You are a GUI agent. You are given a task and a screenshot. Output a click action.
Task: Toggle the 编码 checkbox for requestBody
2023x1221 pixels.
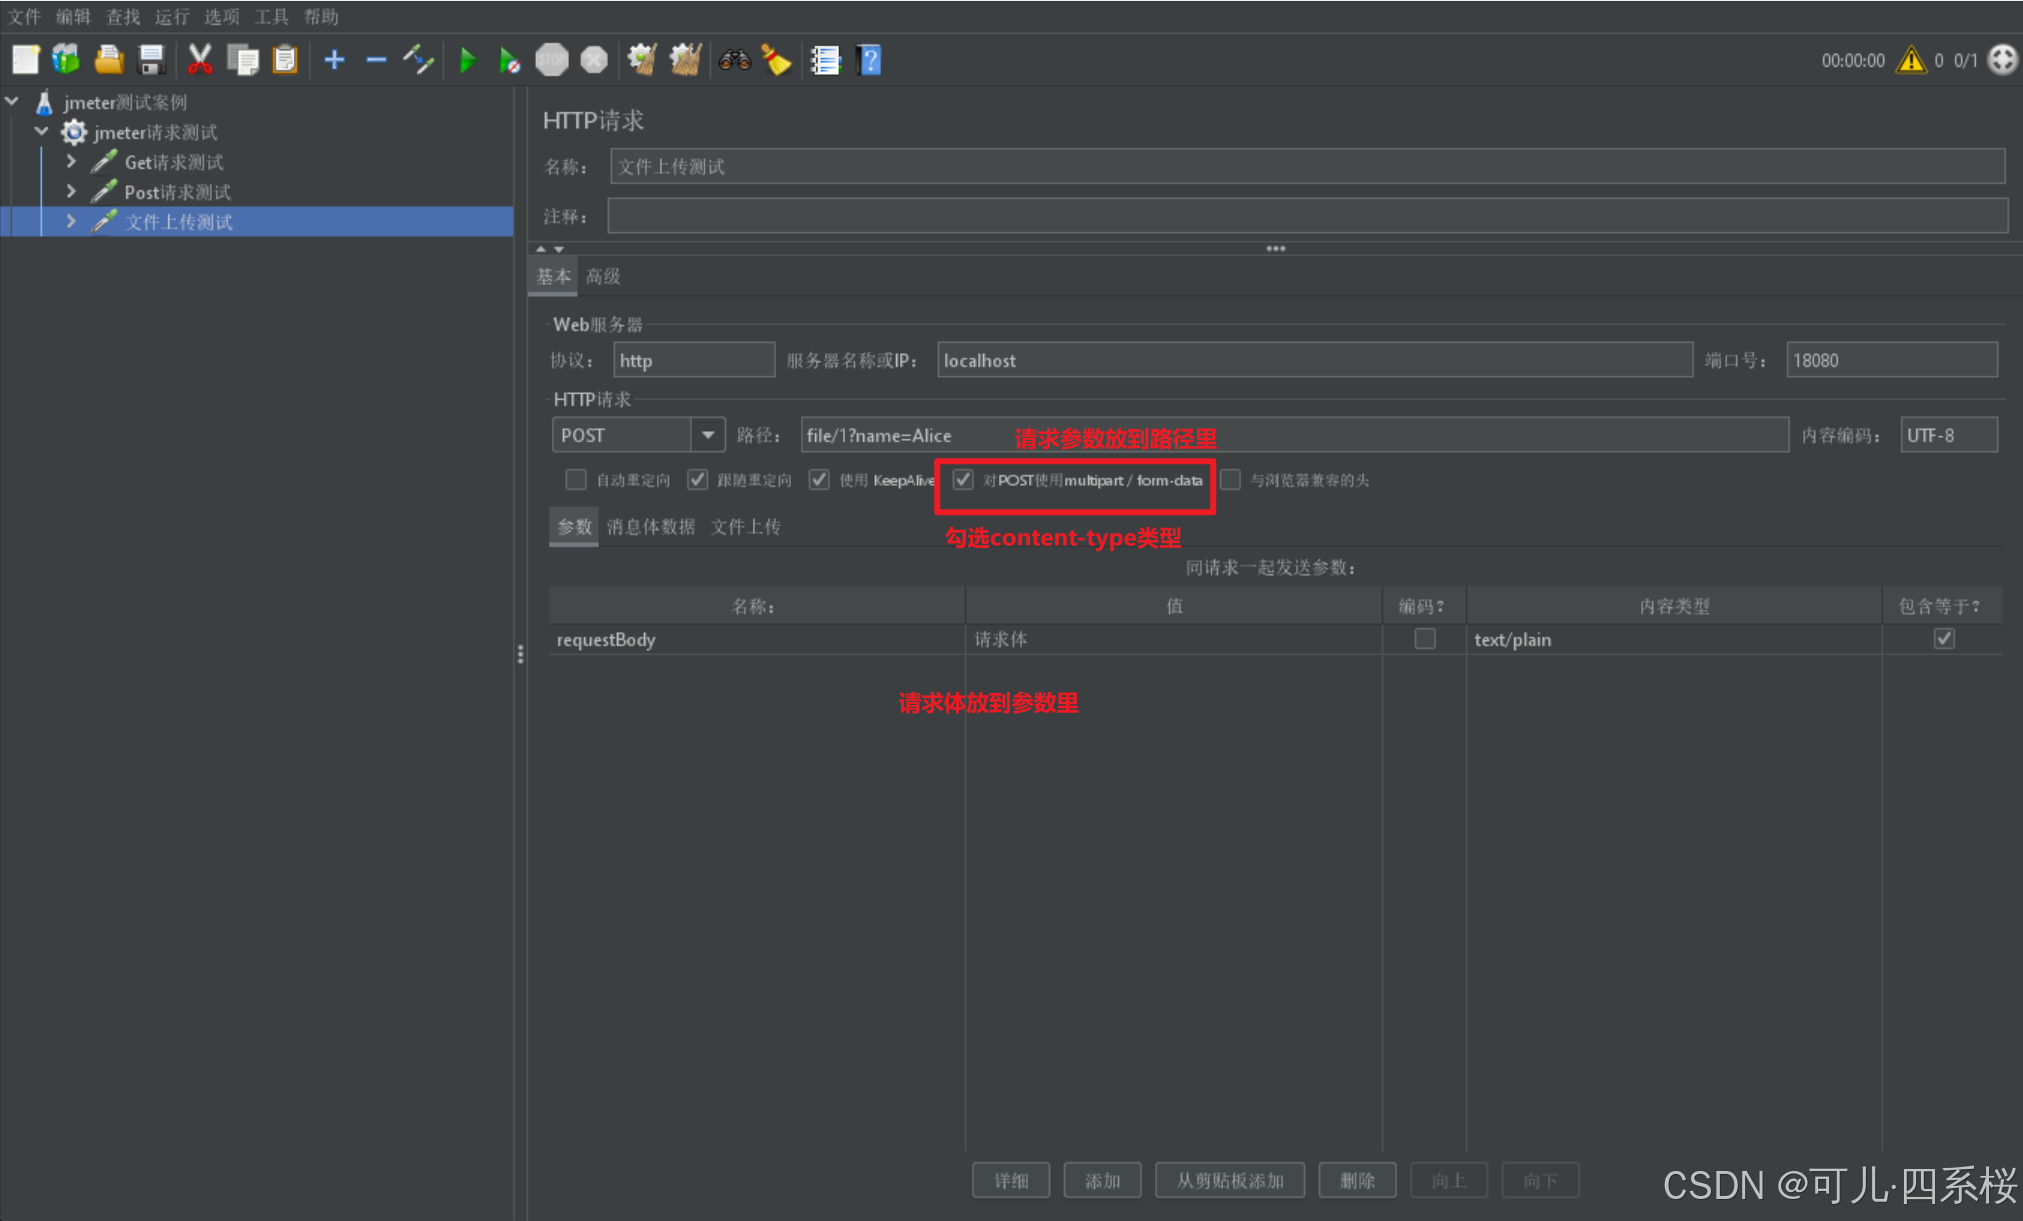(1425, 638)
